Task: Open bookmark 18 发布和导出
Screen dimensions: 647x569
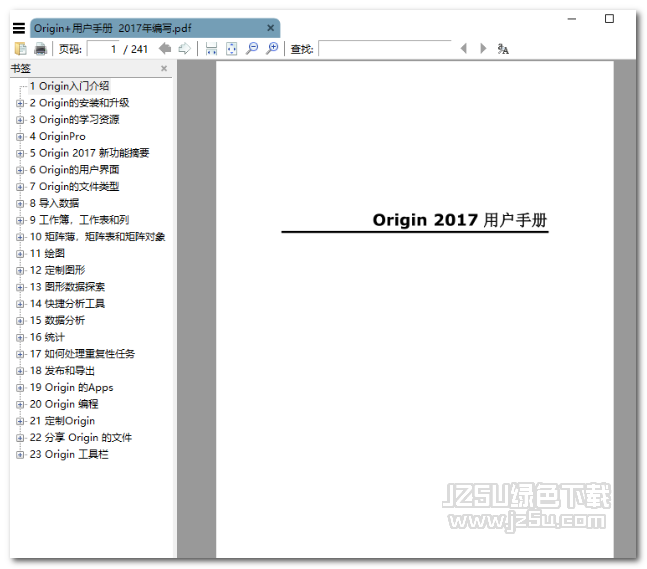Action: (x=62, y=371)
